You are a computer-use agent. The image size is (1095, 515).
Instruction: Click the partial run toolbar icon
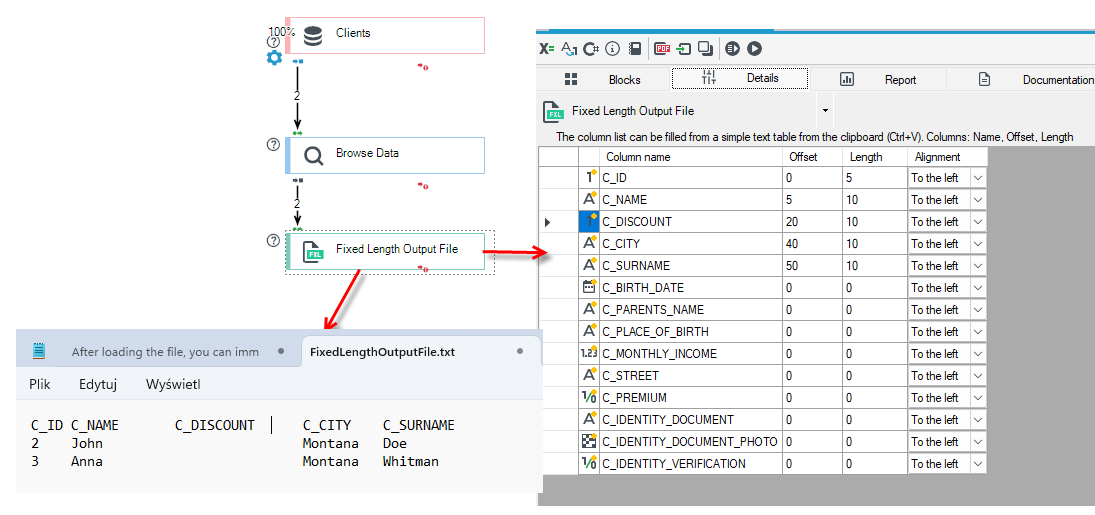pyautogui.click(x=732, y=48)
